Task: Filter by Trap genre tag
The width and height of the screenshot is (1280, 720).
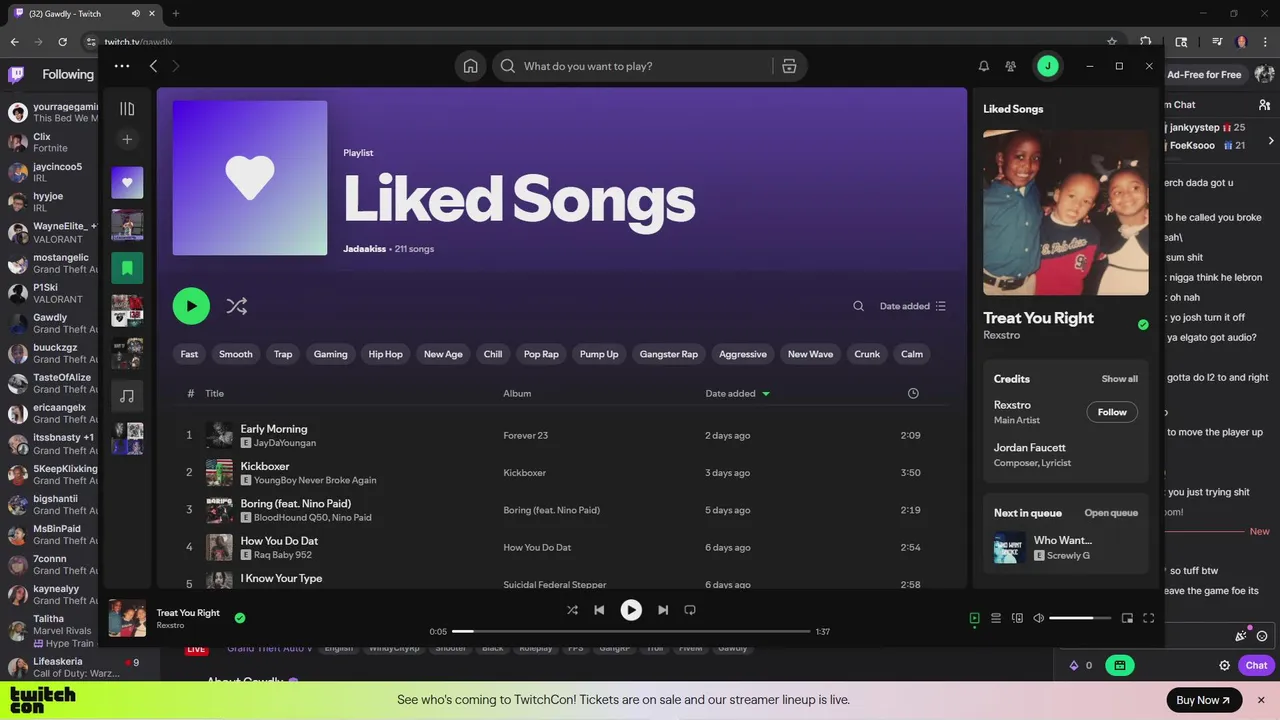Action: [283, 354]
